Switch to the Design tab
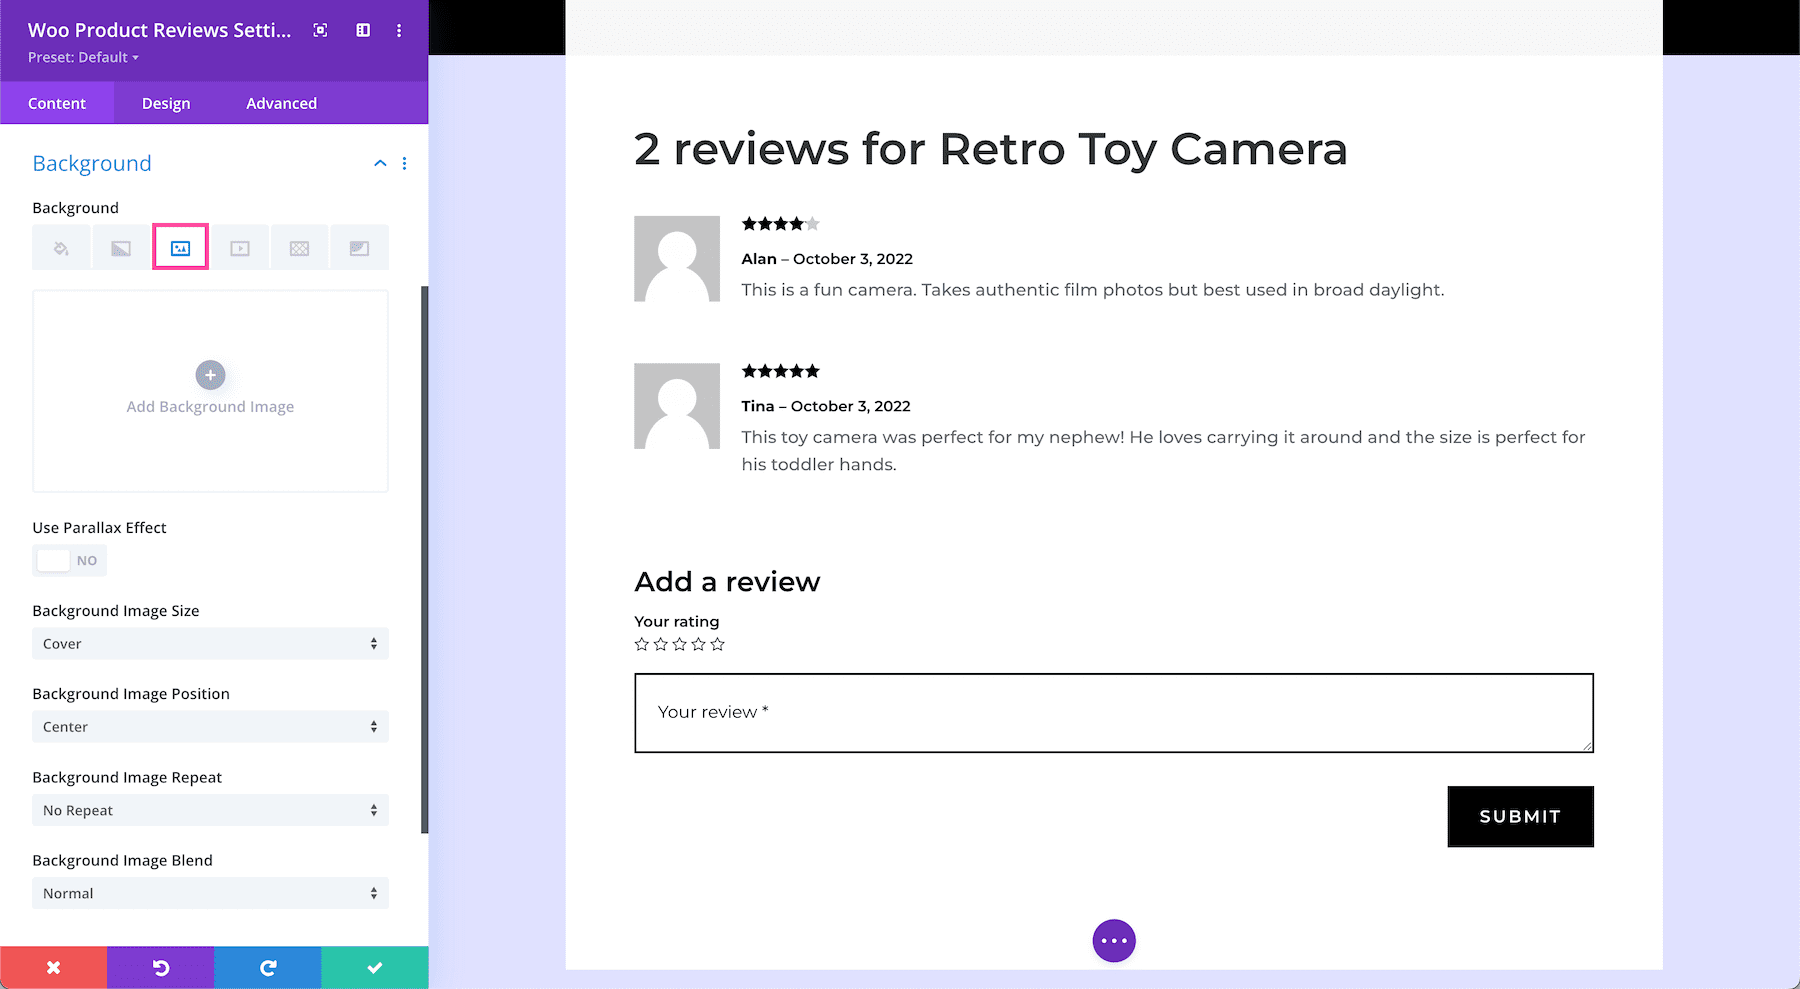The width and height of the screenshot is (1800, 989). (166, 103)
